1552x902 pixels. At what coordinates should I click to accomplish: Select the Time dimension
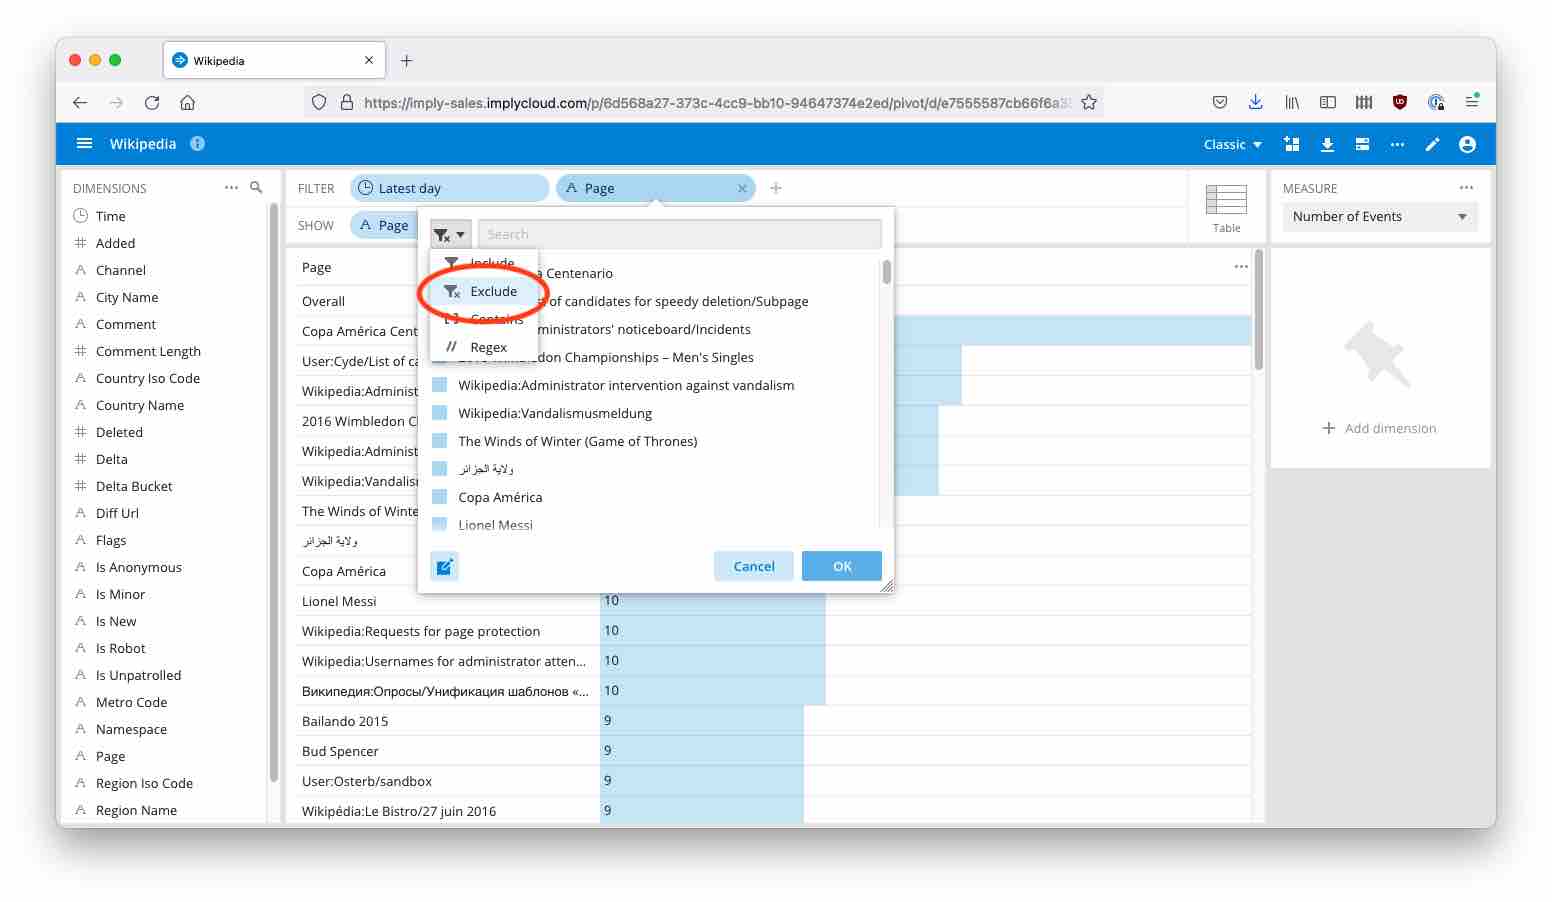[110, 216]
